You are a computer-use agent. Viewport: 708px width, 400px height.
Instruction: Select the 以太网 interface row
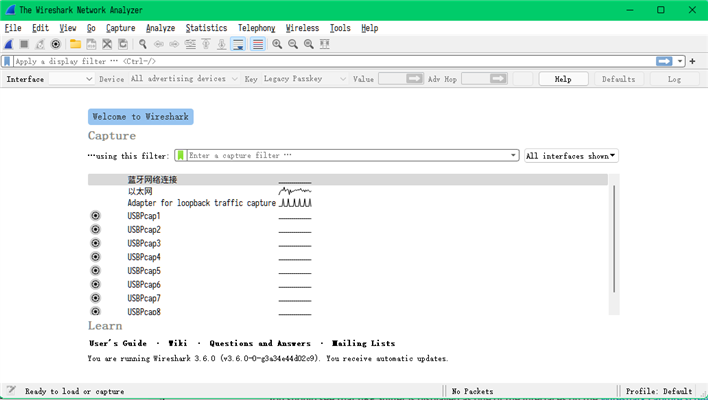(x=348, y=191)
